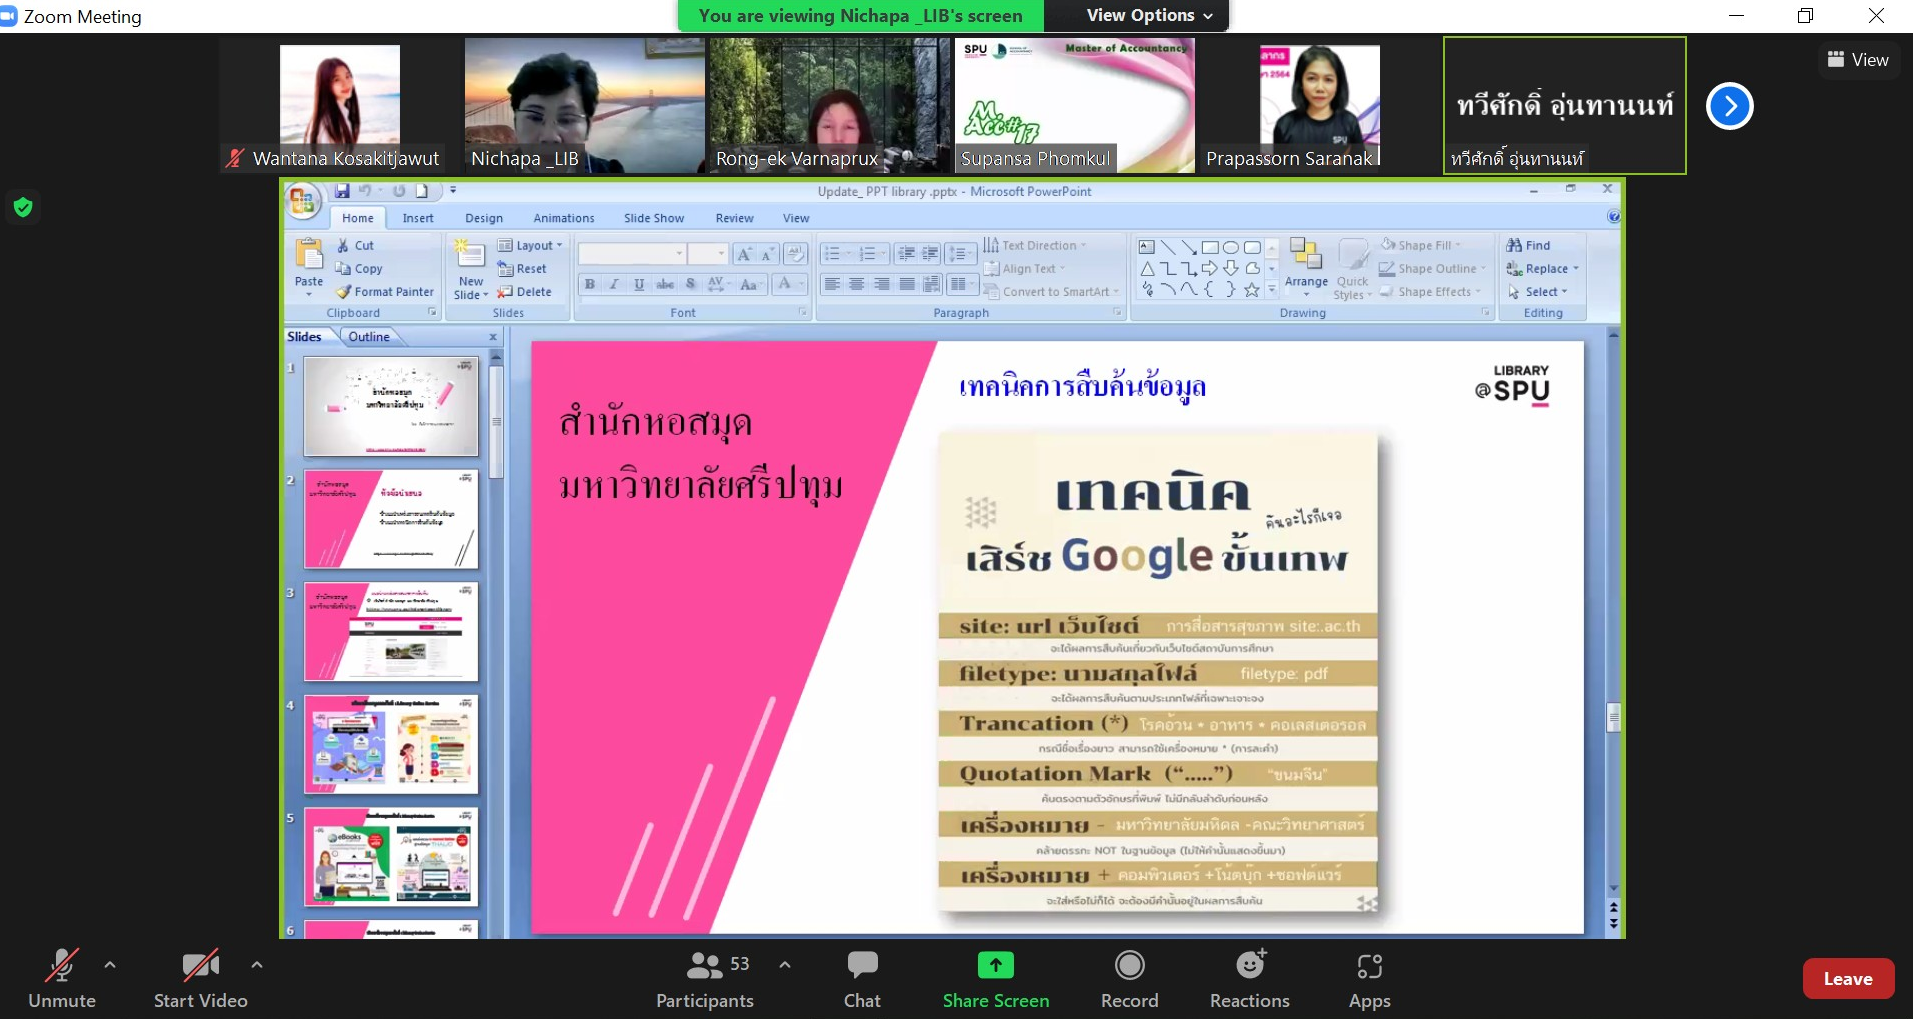
Task: Open the font name combo box
Action: 632,253
